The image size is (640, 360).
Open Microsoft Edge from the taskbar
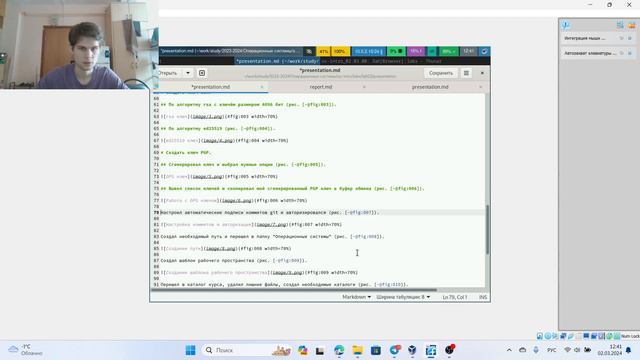tap(339, 350)
